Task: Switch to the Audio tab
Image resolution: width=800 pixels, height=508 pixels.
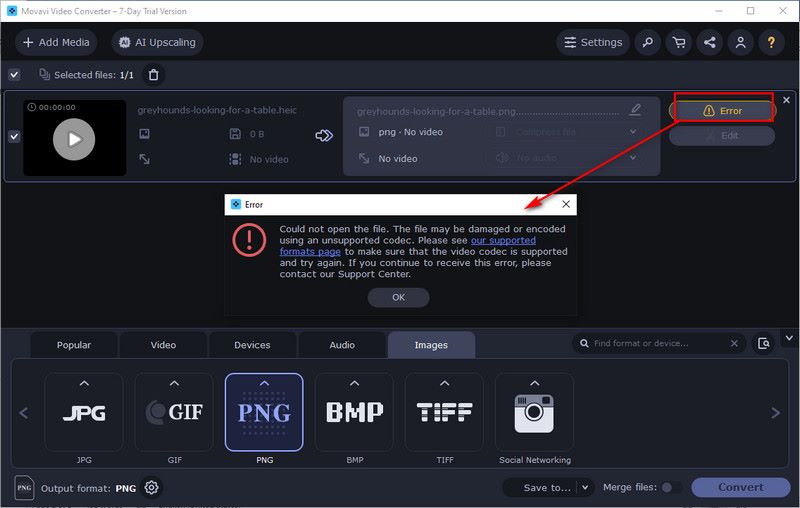Action: pyautogui.click(x=342, y=345)
